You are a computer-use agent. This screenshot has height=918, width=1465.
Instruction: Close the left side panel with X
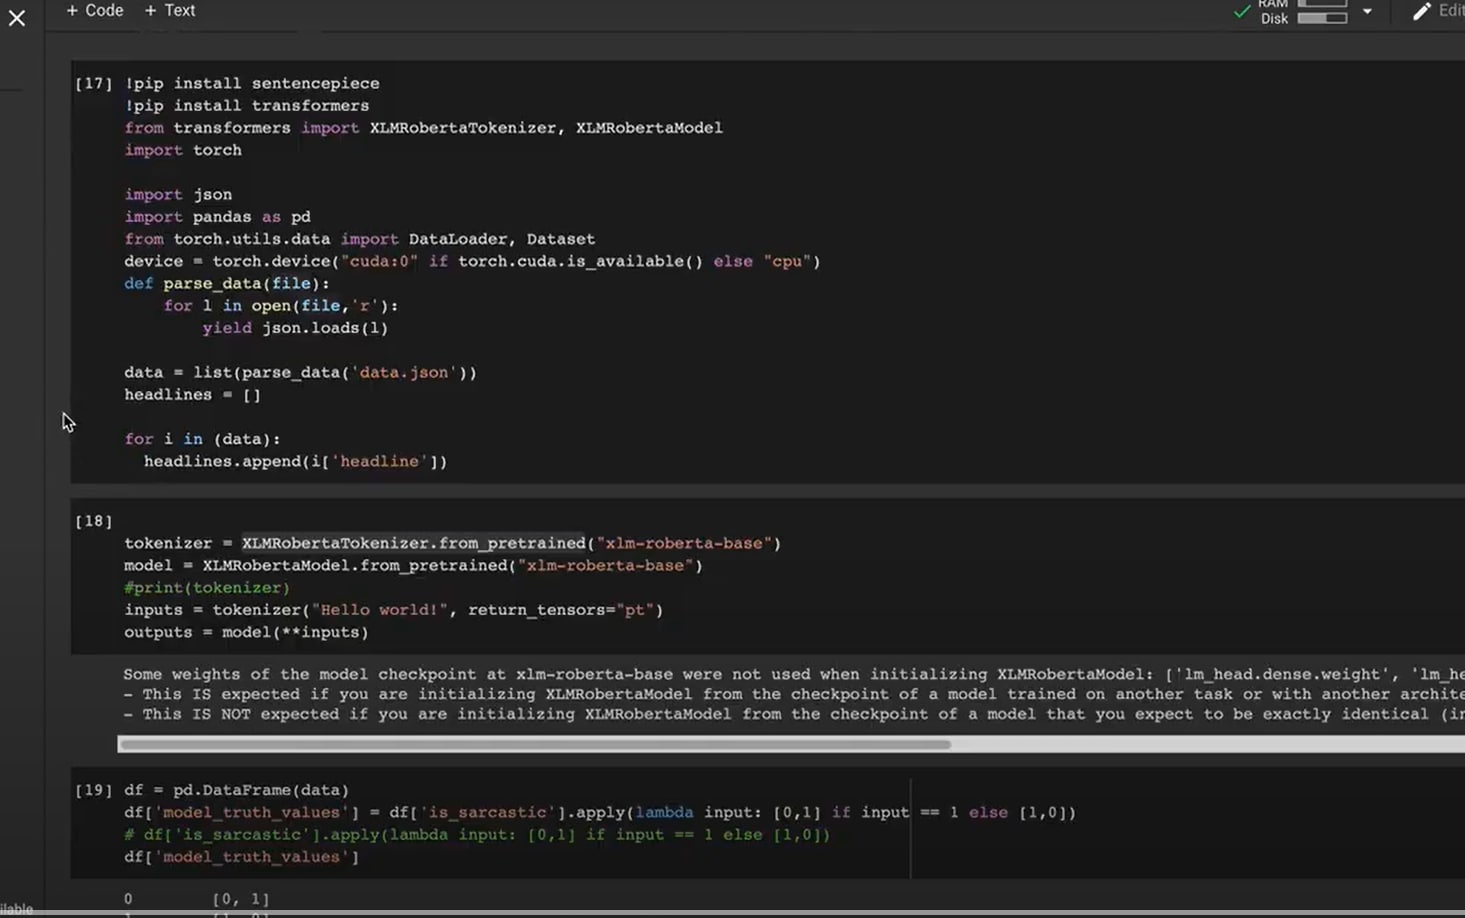click(17, 18)
